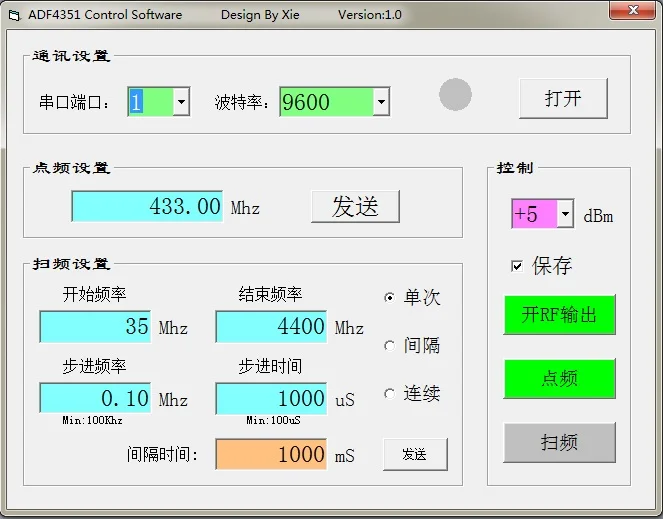The image size is (663, 519).
Task: Click the 间隔时间: label
Action: [162, 455]
